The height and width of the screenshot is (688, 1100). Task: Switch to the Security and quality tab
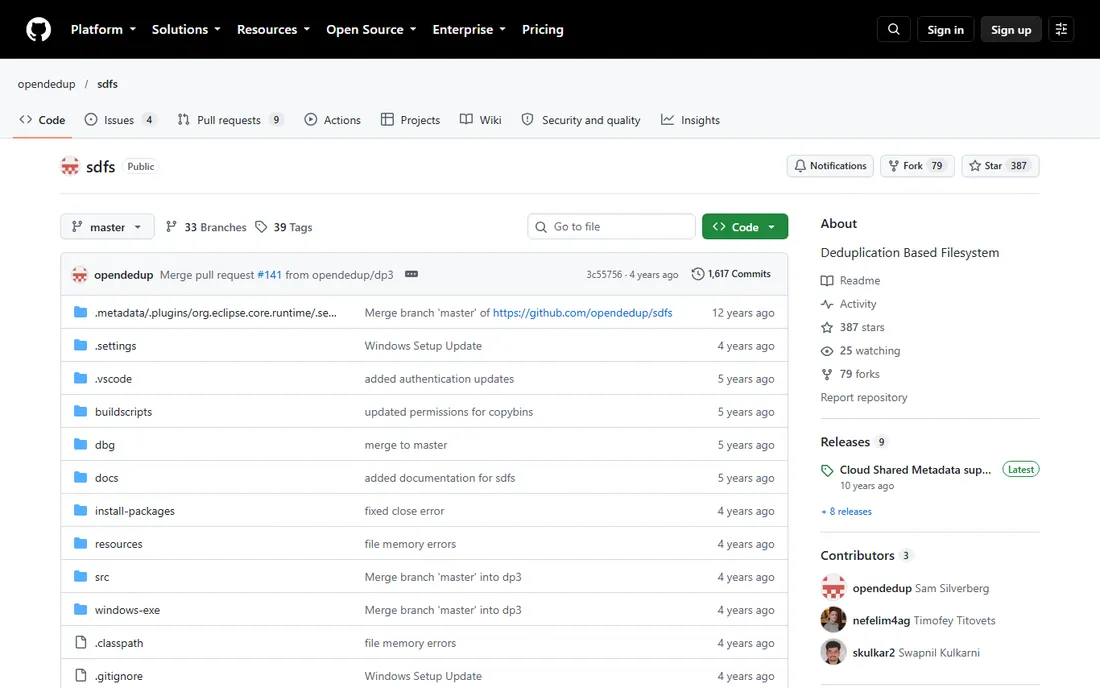pyautogui.click(x=581, y=120)
